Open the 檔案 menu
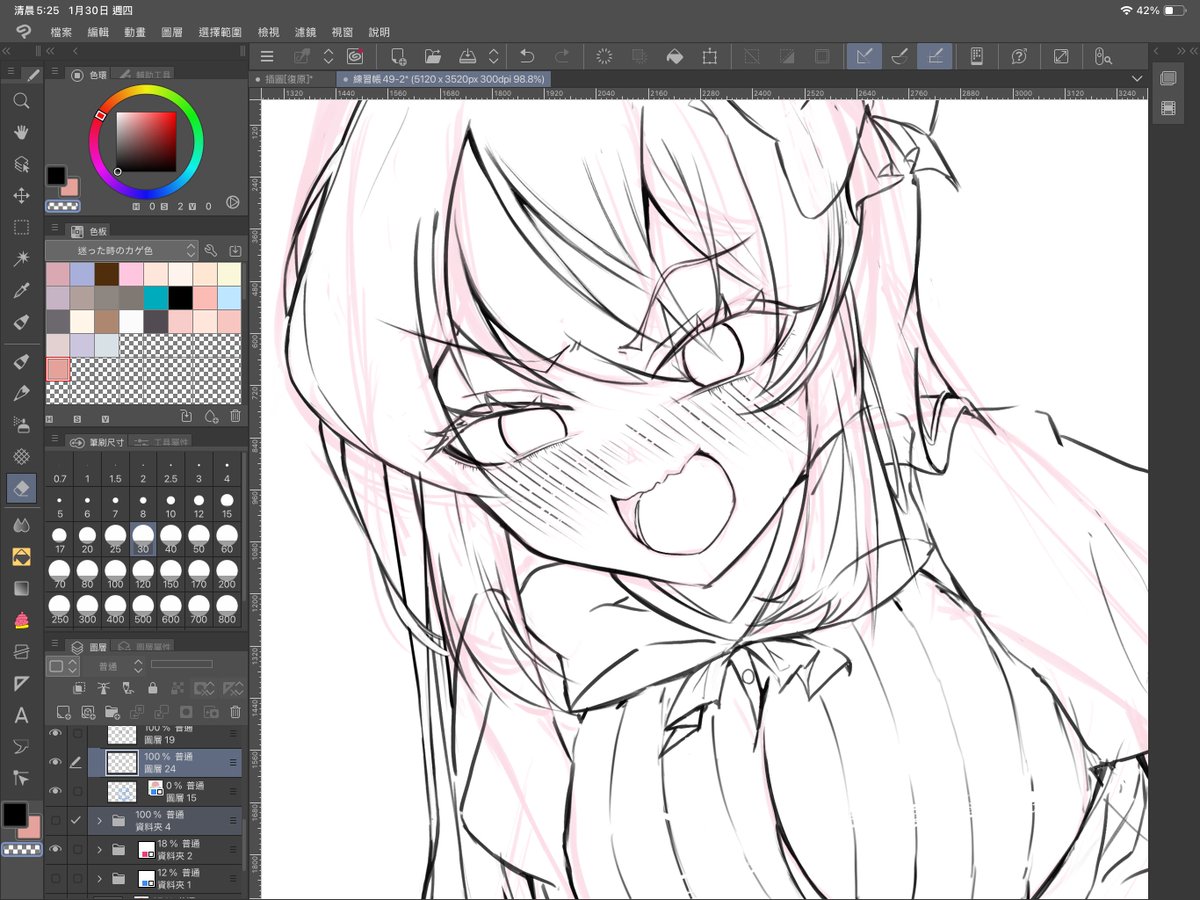The image size is (1200, 900). tap(61, 32)
